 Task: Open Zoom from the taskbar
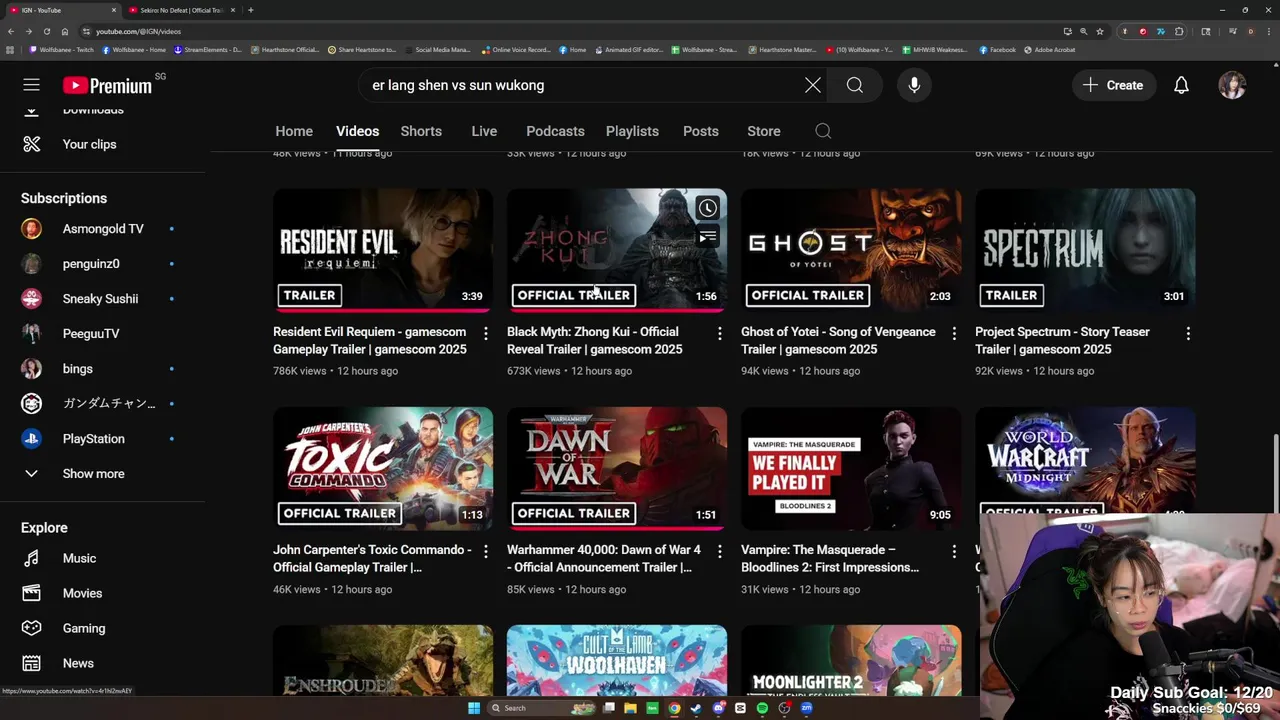point(806,708)
